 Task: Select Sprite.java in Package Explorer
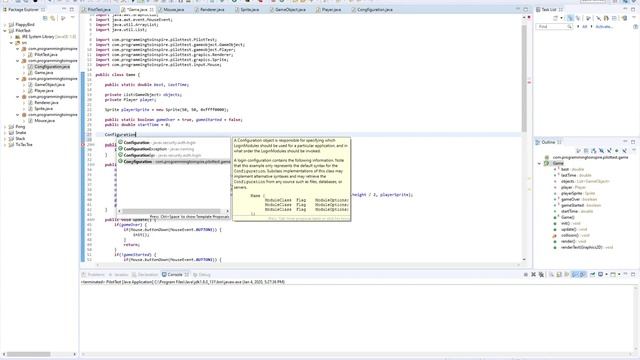click(43, 109)
